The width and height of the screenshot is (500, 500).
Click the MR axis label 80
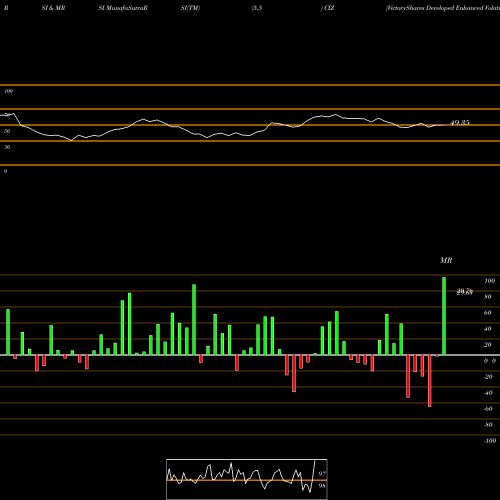[x=488, y=297]
